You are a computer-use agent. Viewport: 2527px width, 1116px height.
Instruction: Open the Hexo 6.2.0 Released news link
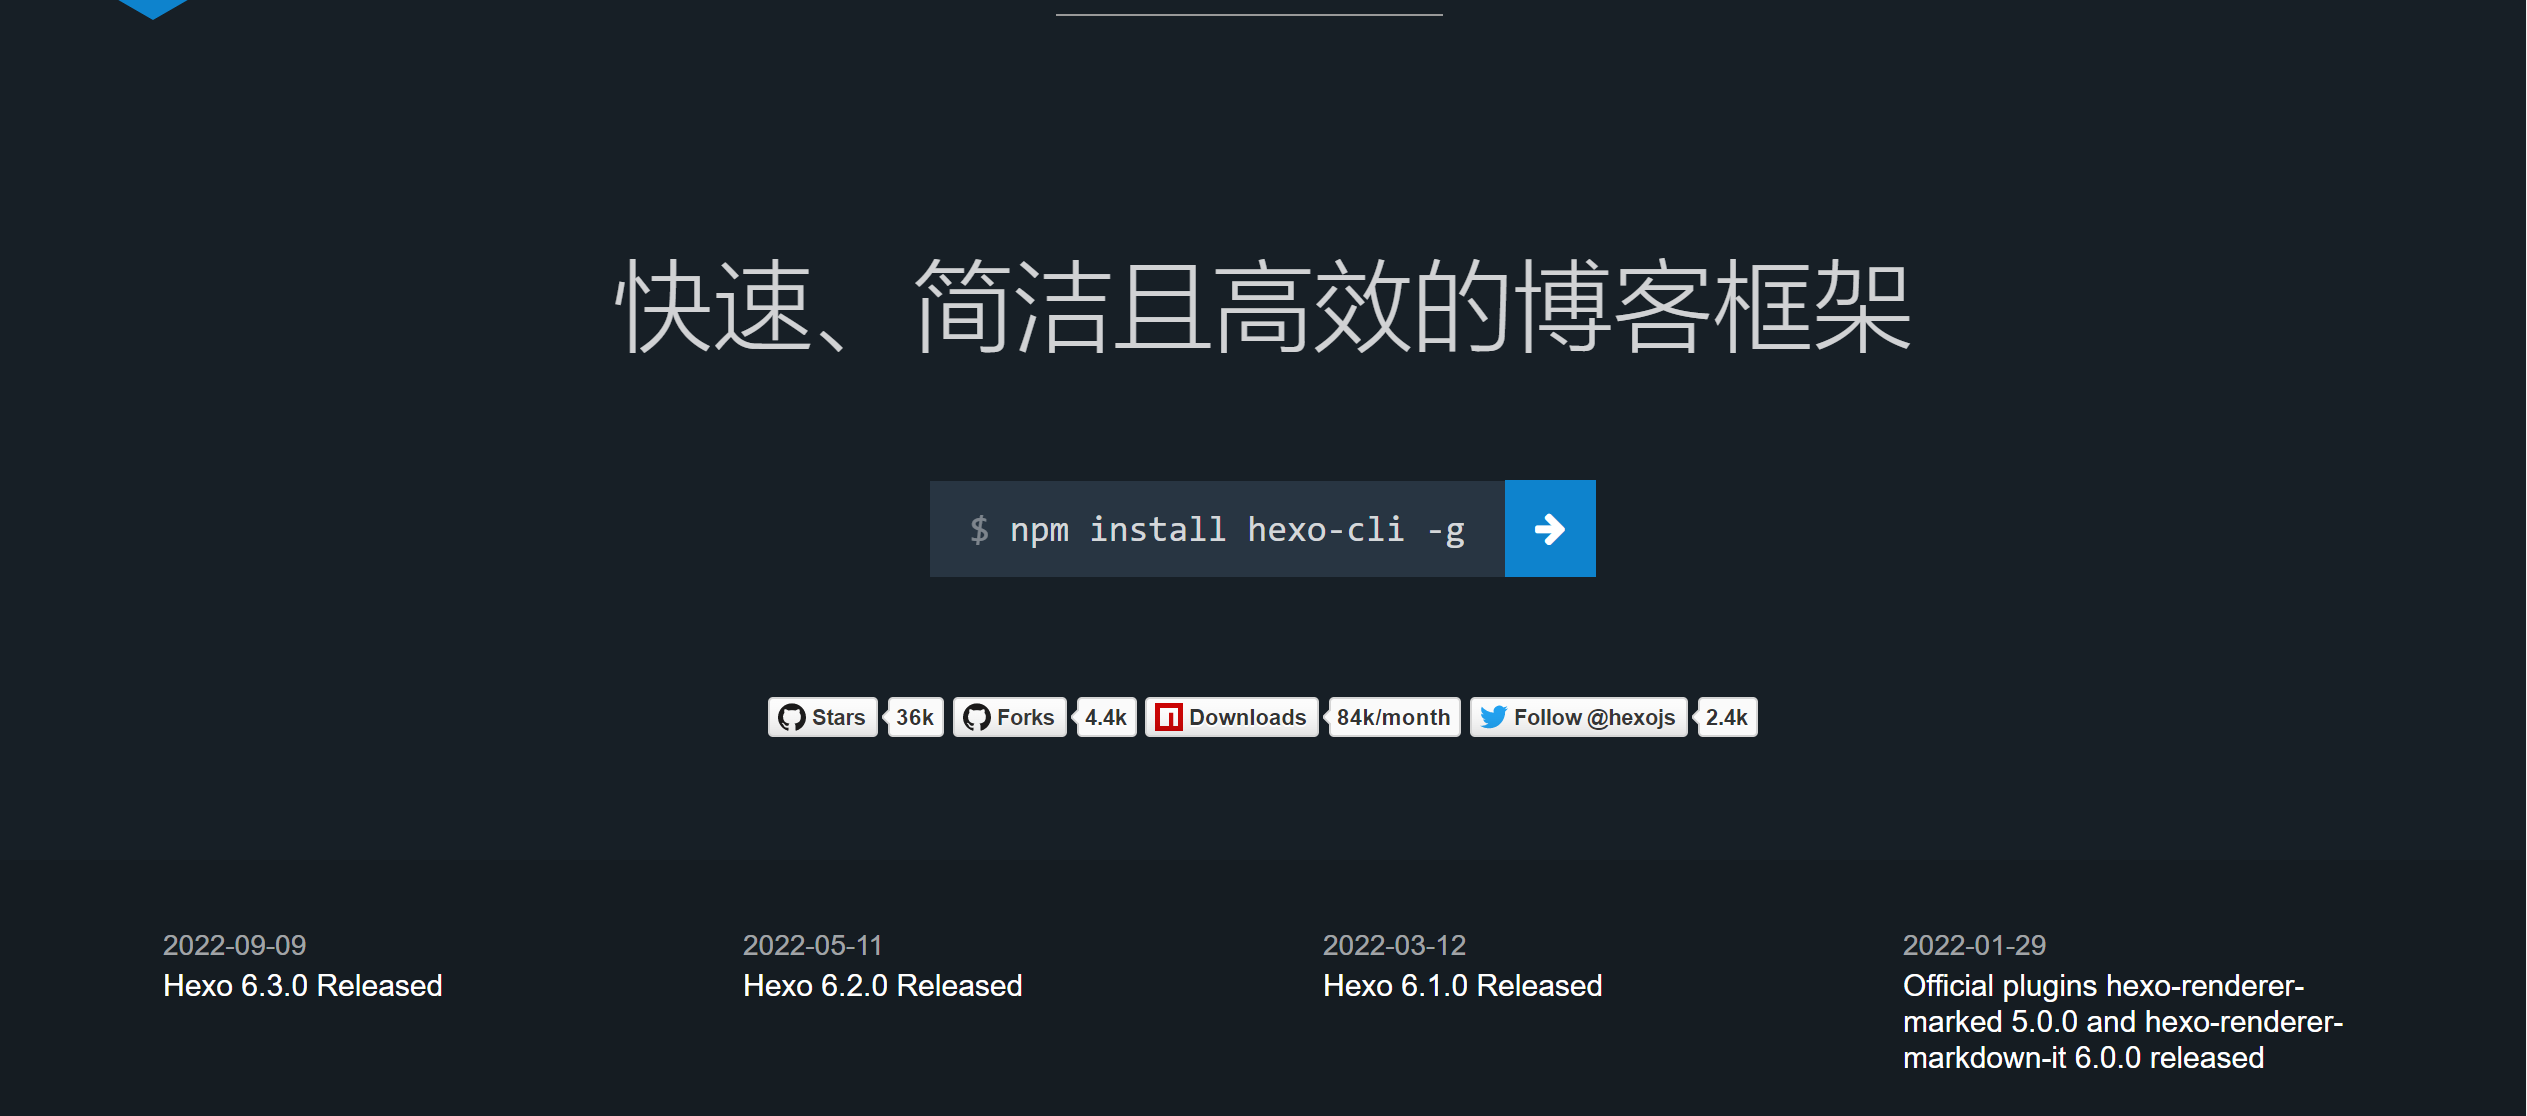tap(882, 986)
